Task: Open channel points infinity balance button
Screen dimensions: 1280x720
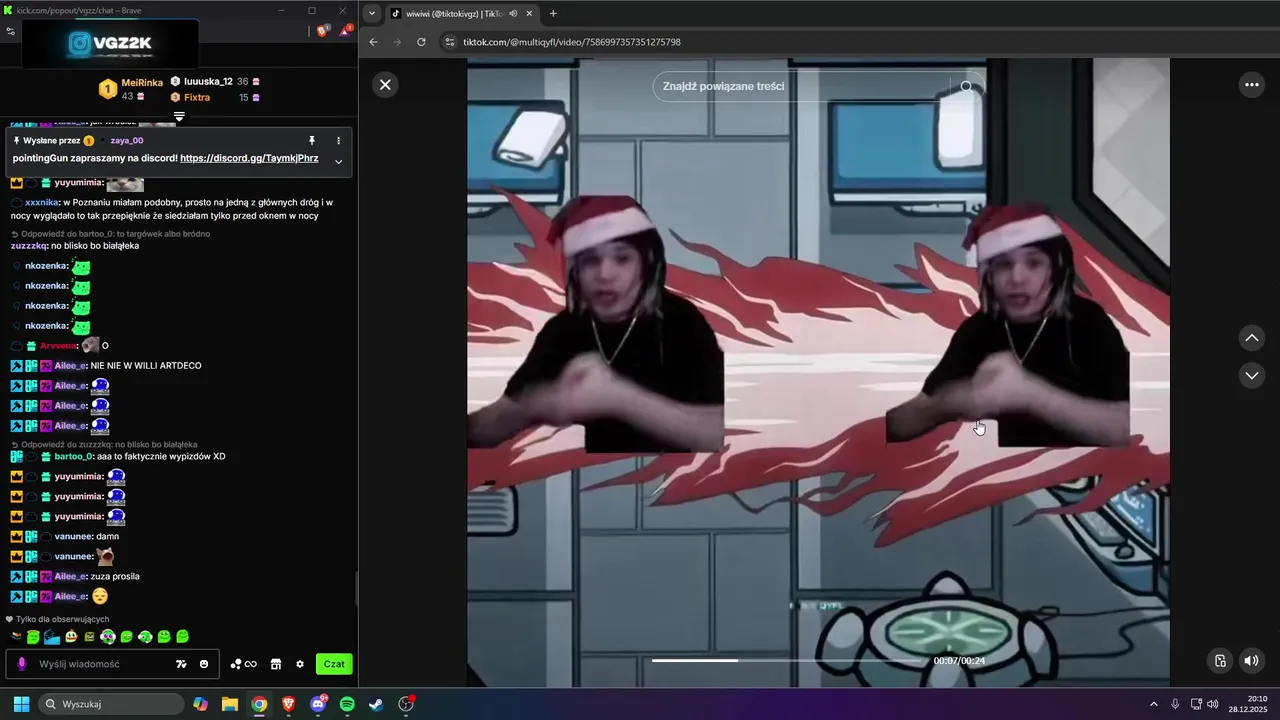Action: tap(243, 664)
